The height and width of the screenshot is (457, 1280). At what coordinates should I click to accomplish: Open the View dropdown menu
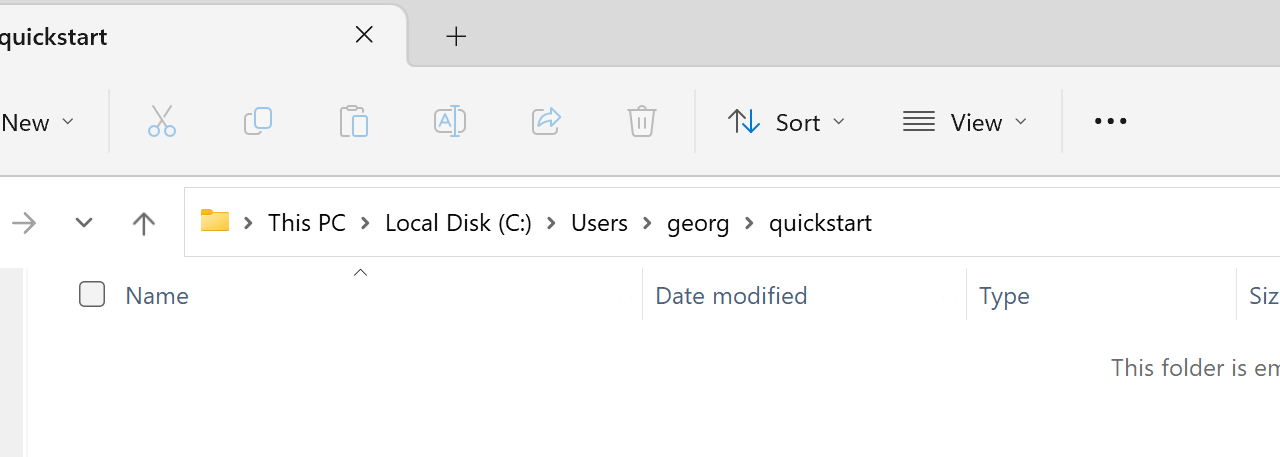coord(965,122)
